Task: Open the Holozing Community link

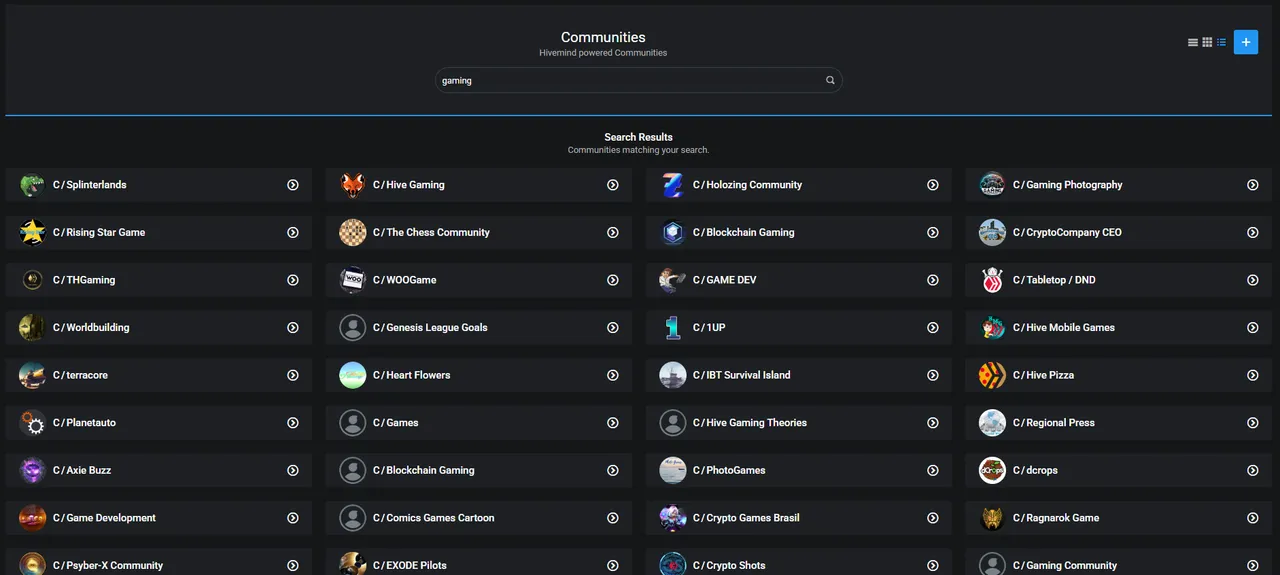Action: [x=747, y=185]
